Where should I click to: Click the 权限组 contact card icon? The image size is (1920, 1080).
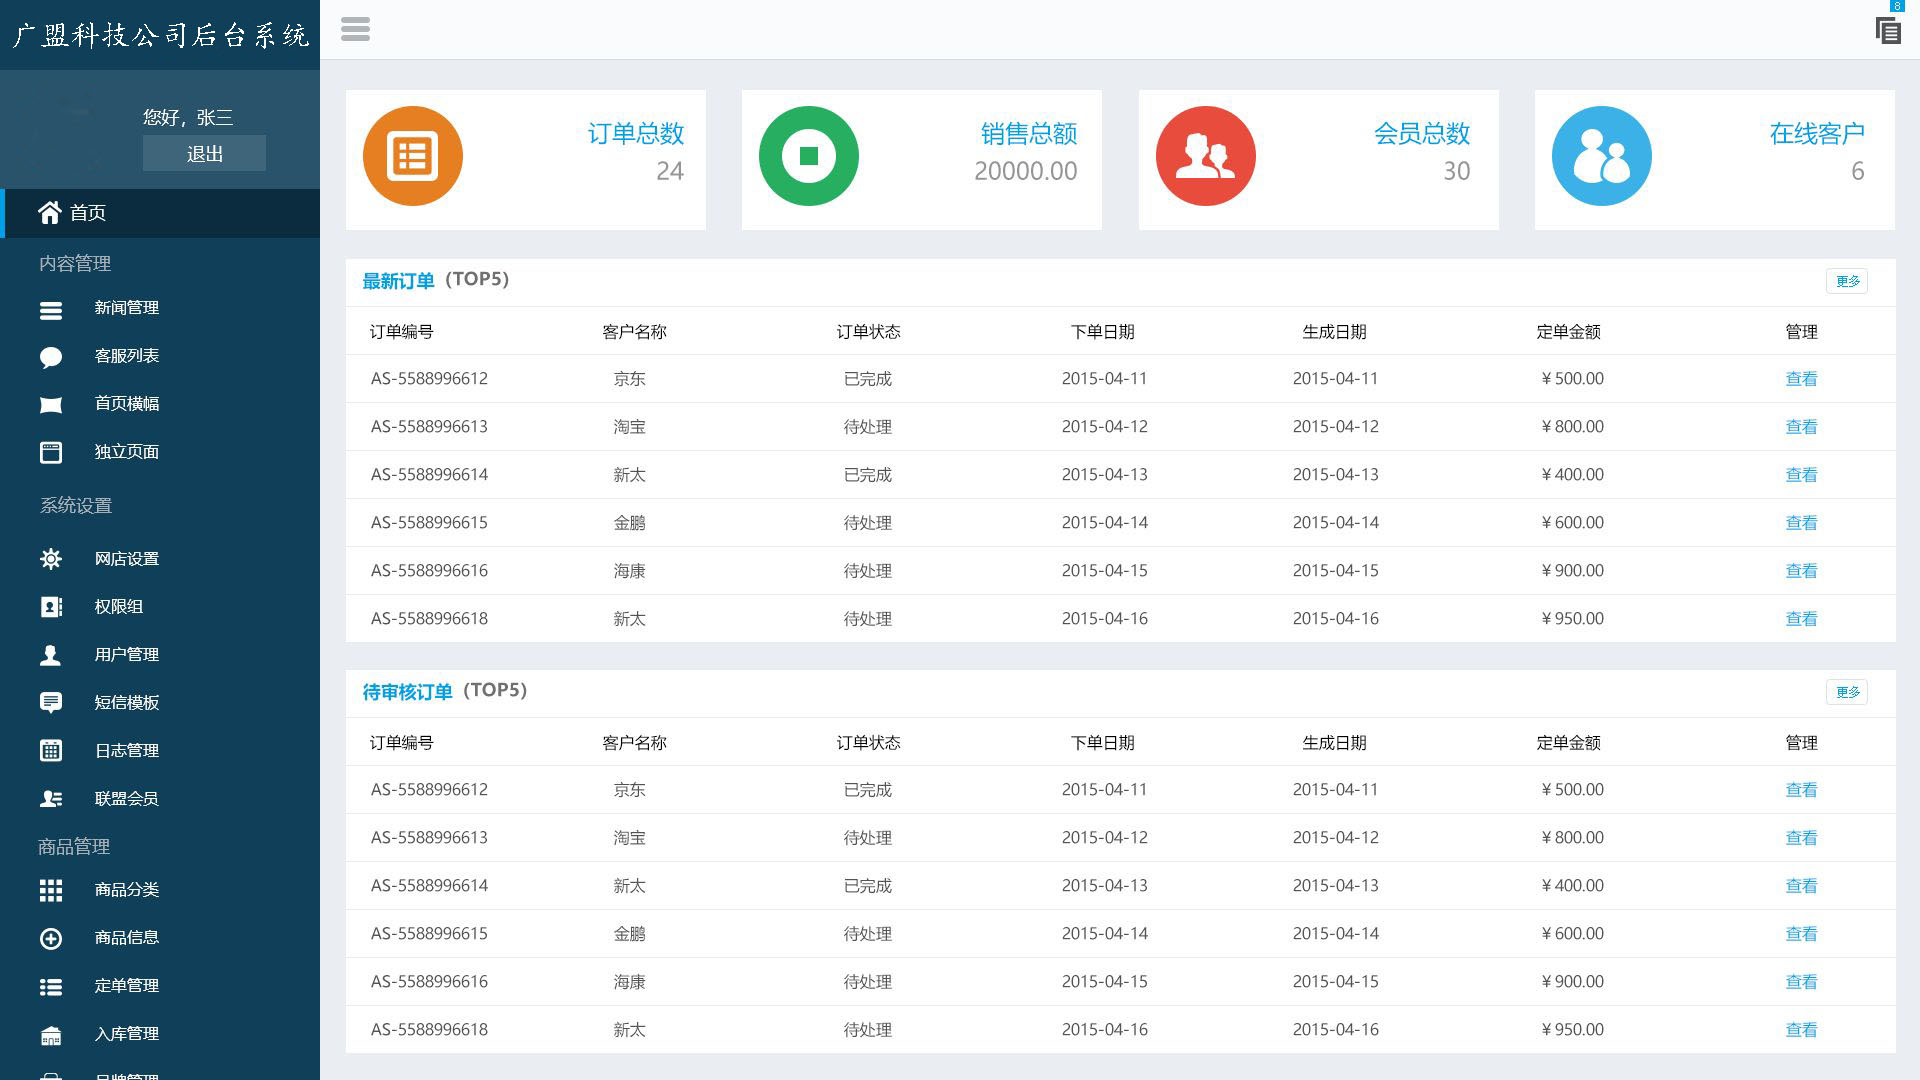tap(51, 607)
